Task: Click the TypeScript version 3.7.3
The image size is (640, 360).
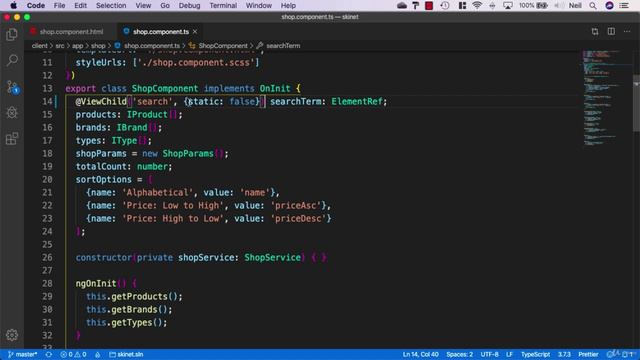Action: click(564, 354)
